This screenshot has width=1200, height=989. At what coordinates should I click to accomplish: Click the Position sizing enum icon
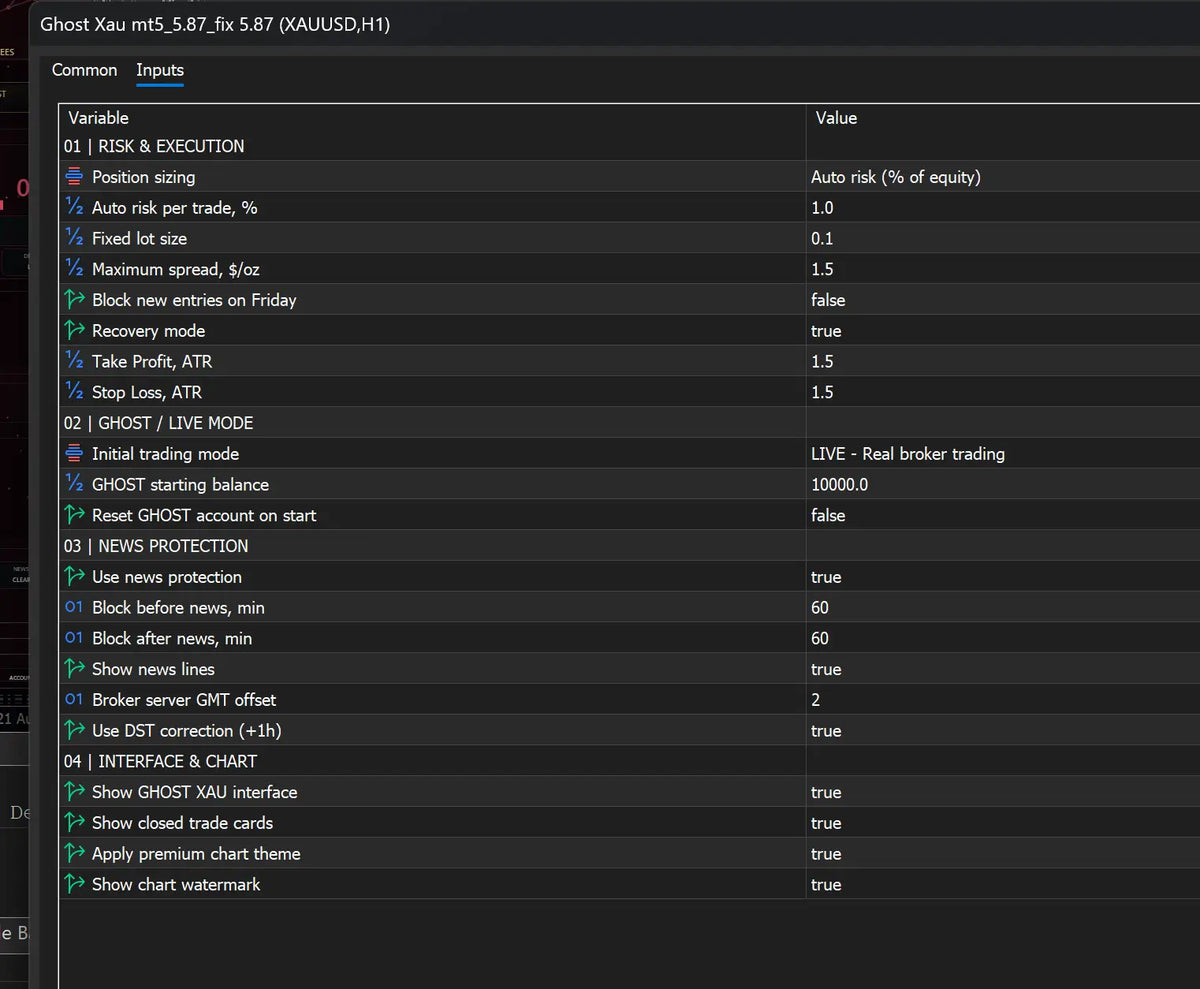click(x=74, y=177)
